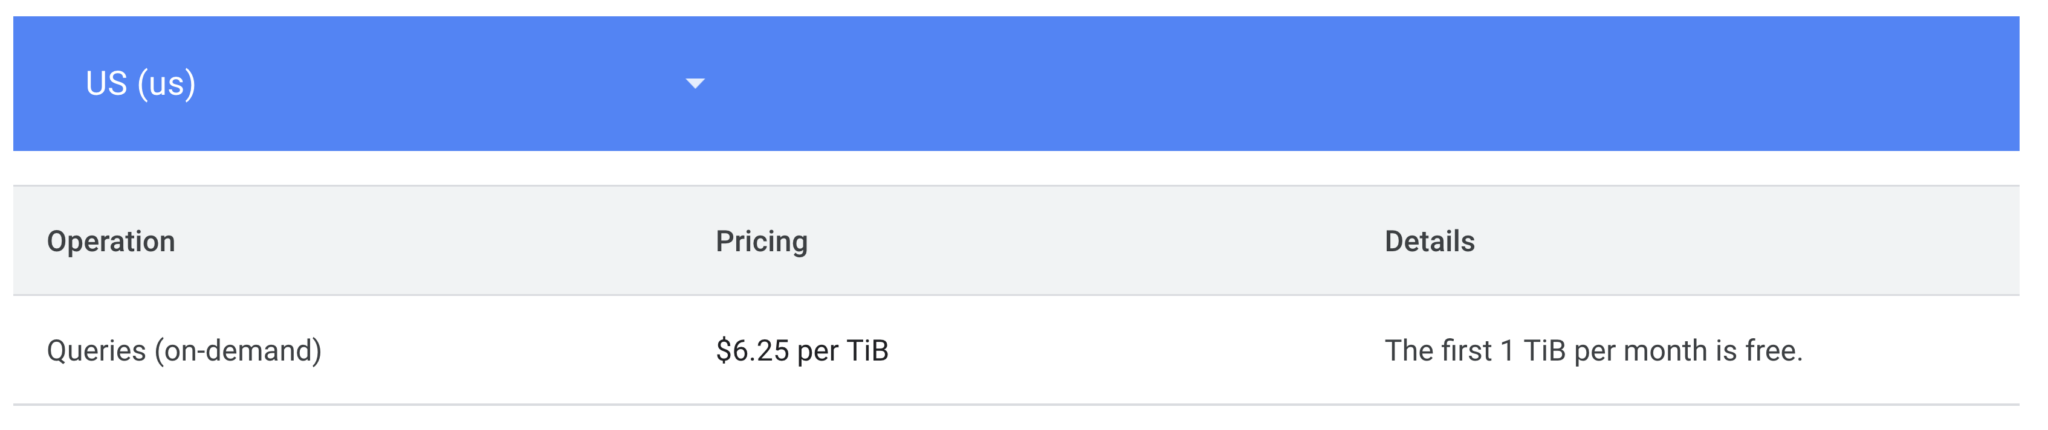The height and width of the screenshot is (430, 2048).
Task: Click the "(on-demand)" text in Operation column
Action: [238, 351]
